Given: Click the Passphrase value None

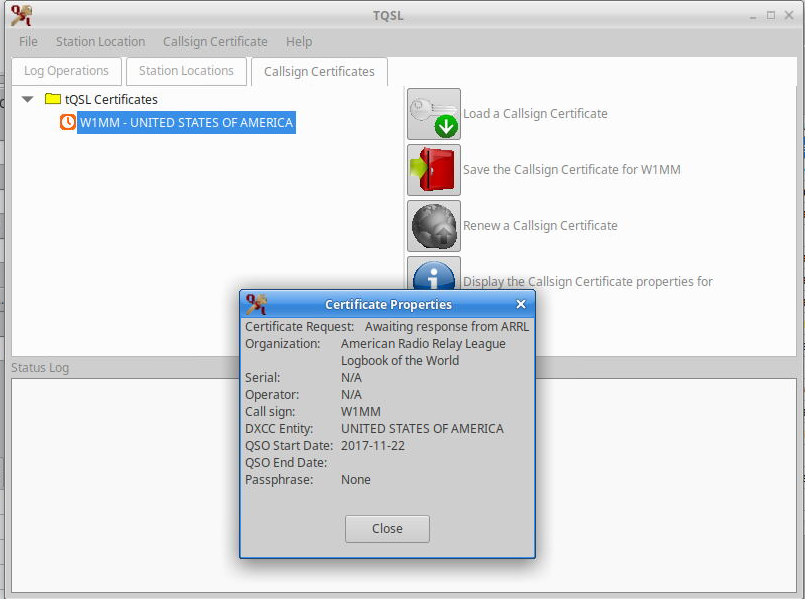Looking at the screenshot, I should coord(356,479).
